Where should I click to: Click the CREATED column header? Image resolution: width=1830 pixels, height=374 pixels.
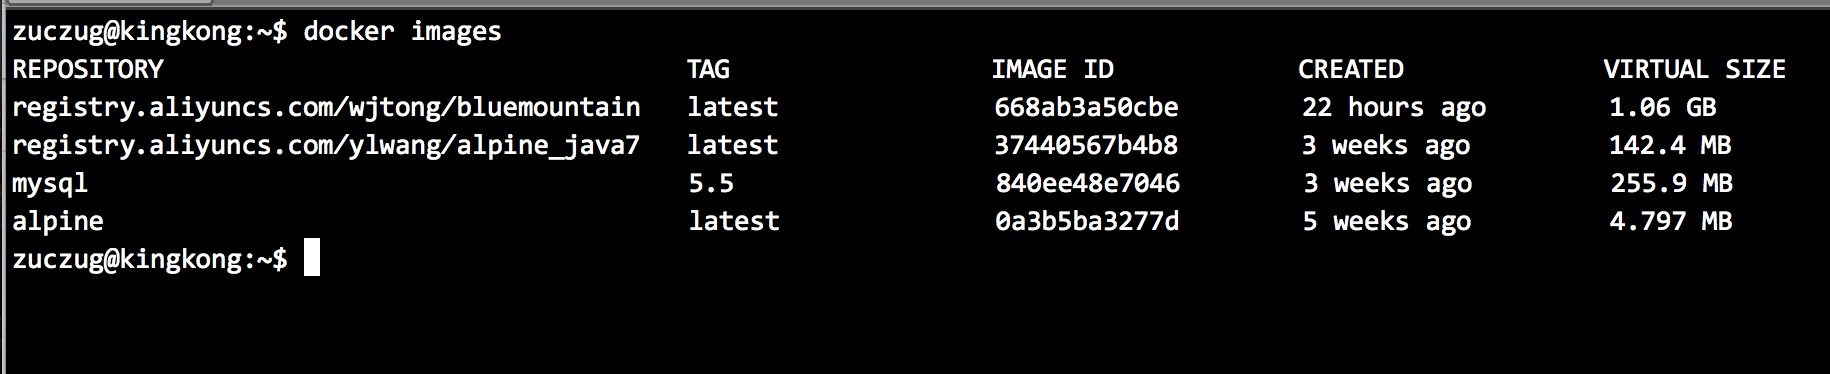(1351, 70)
